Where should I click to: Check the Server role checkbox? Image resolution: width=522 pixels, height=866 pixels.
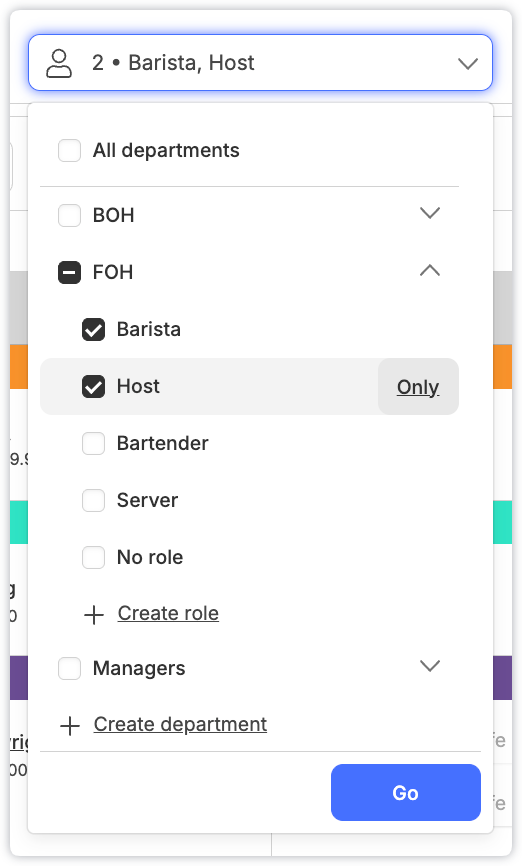coord(93,500)
